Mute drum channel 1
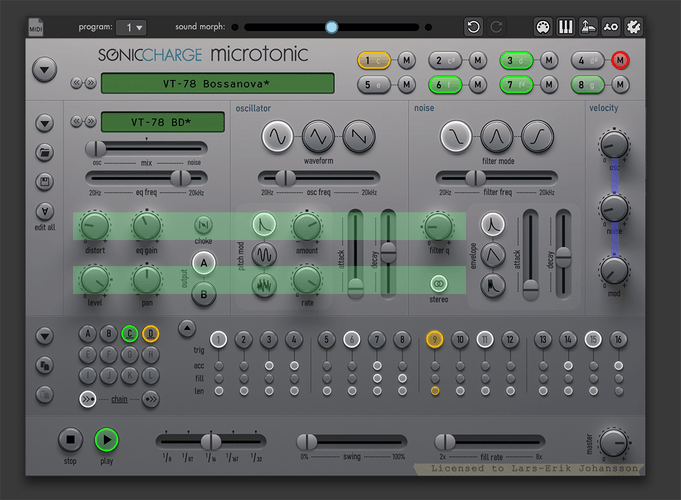 (x=407, y=60)
